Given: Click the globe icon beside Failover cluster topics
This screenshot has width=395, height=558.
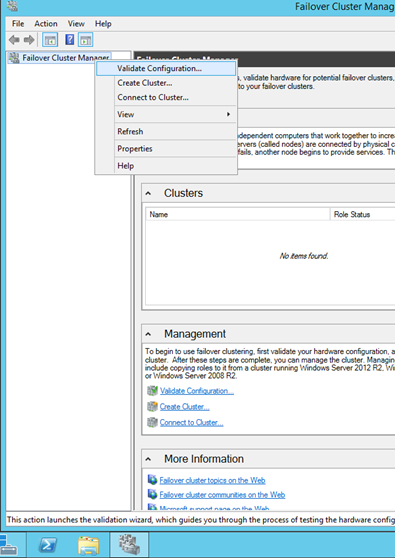Looking at the screenshot, I should point(152,480).
